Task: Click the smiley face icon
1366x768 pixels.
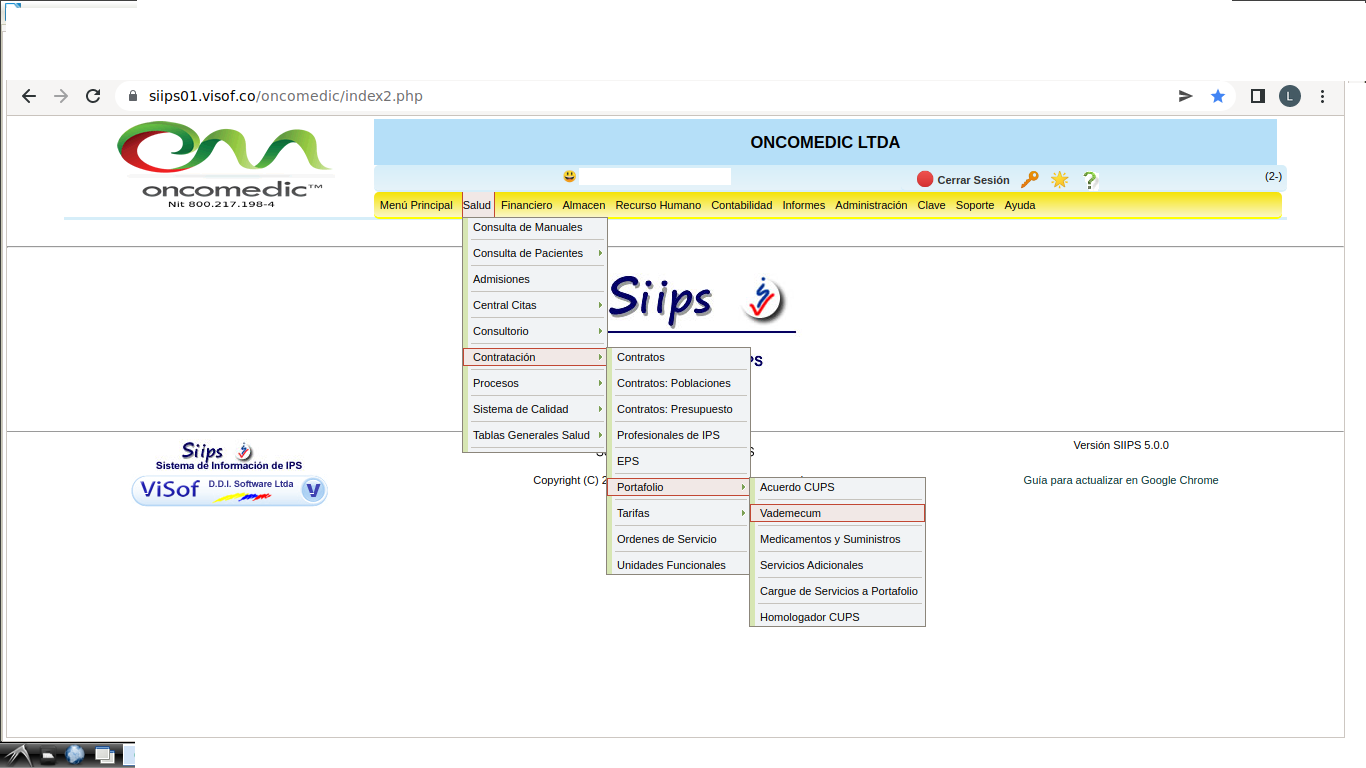Action: coord(570,177)
